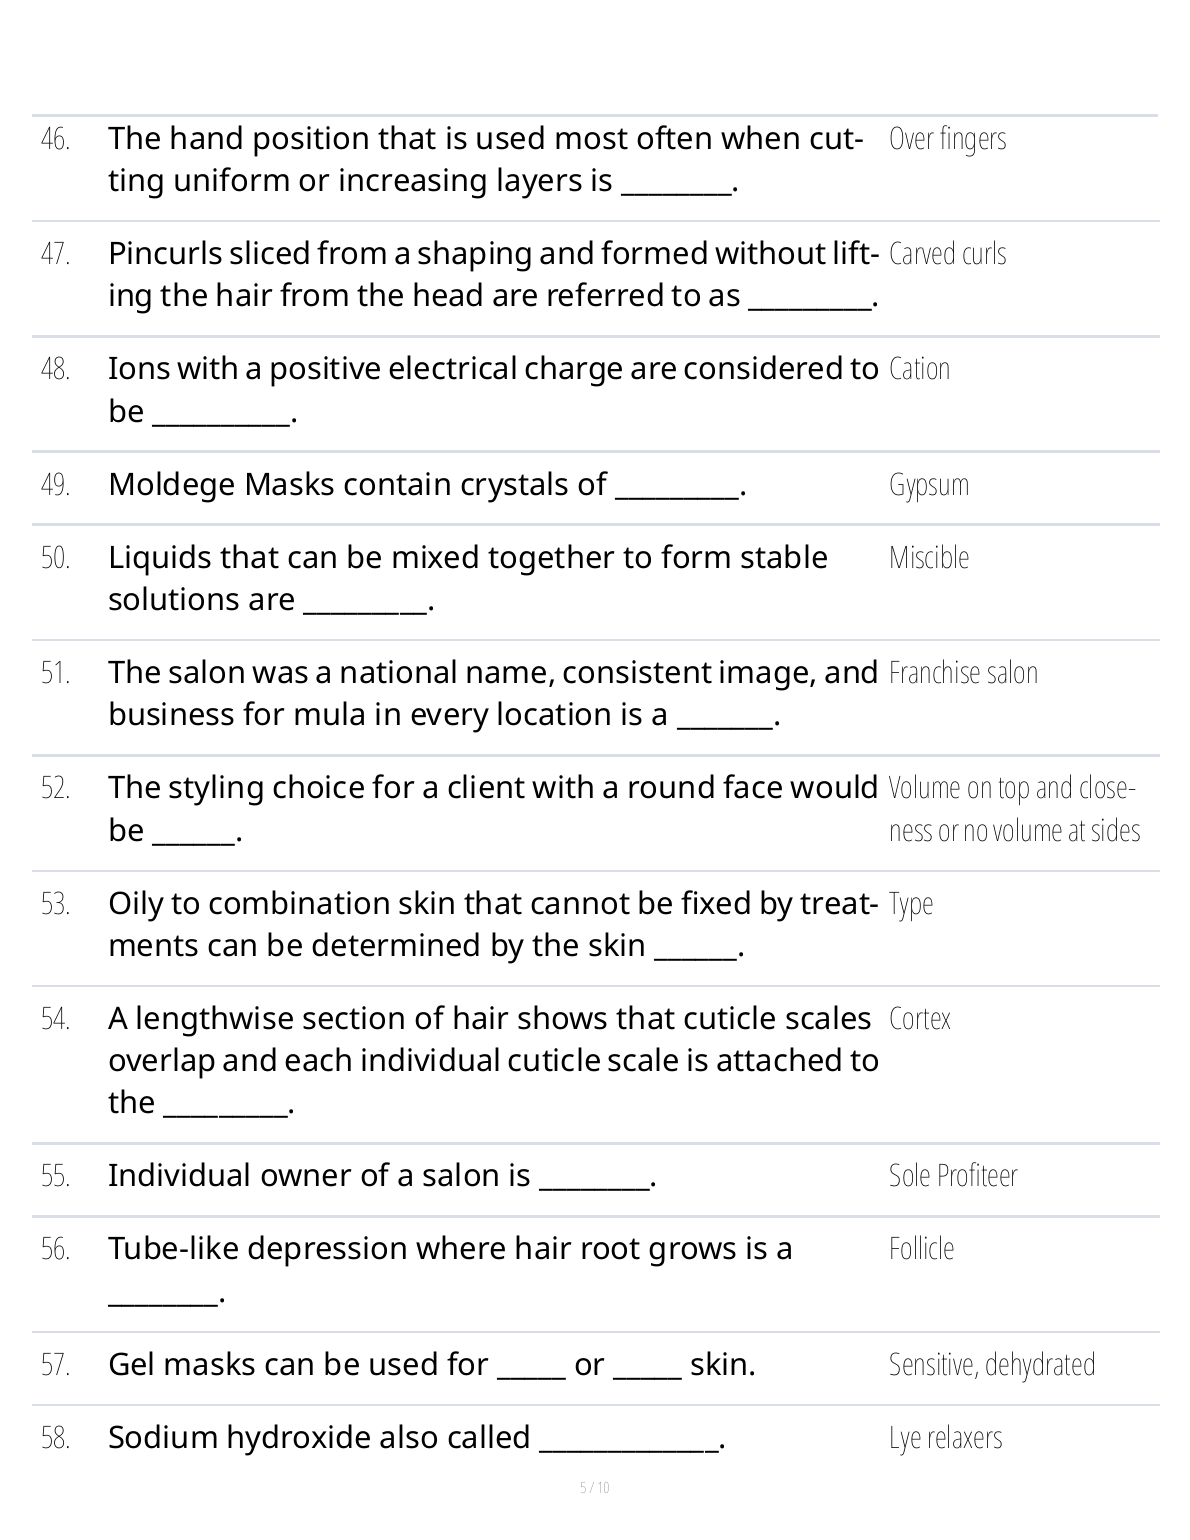Screen dimensions: 1190x1540
Task: Click the "Cation" answer
Action: pyautogui.click(x=919, y=369)
